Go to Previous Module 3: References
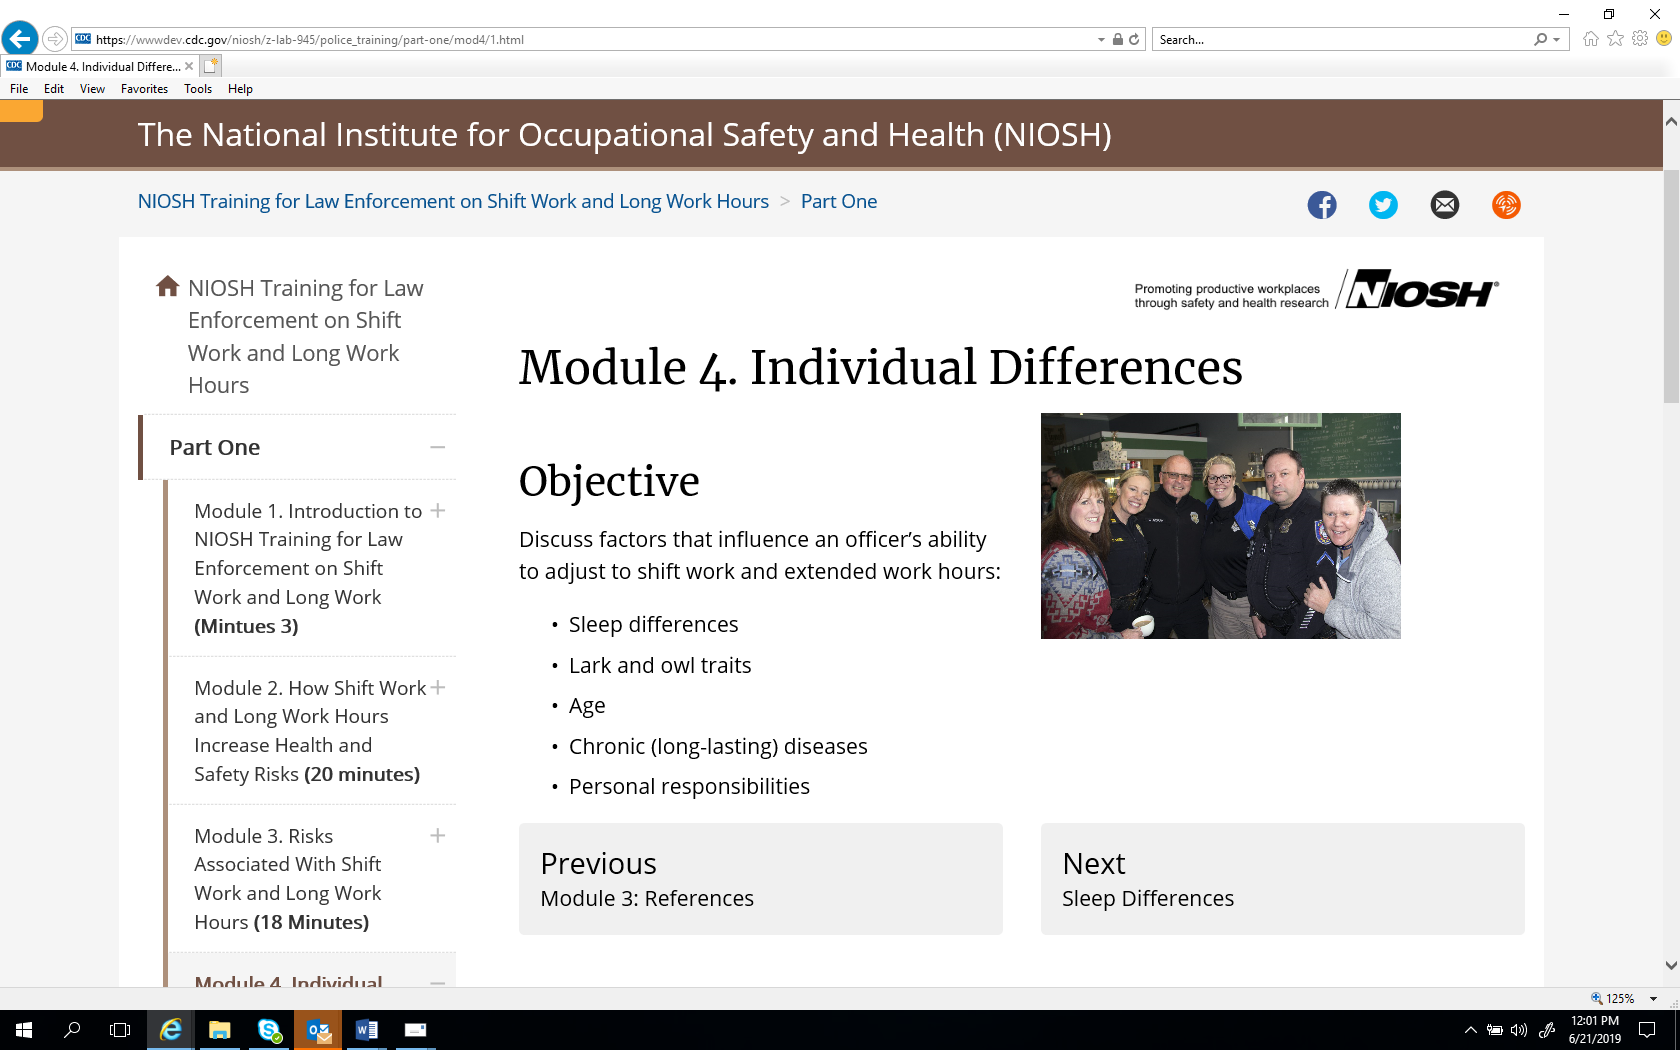The image size is (1680, 1050). click(x=760, y=879)
